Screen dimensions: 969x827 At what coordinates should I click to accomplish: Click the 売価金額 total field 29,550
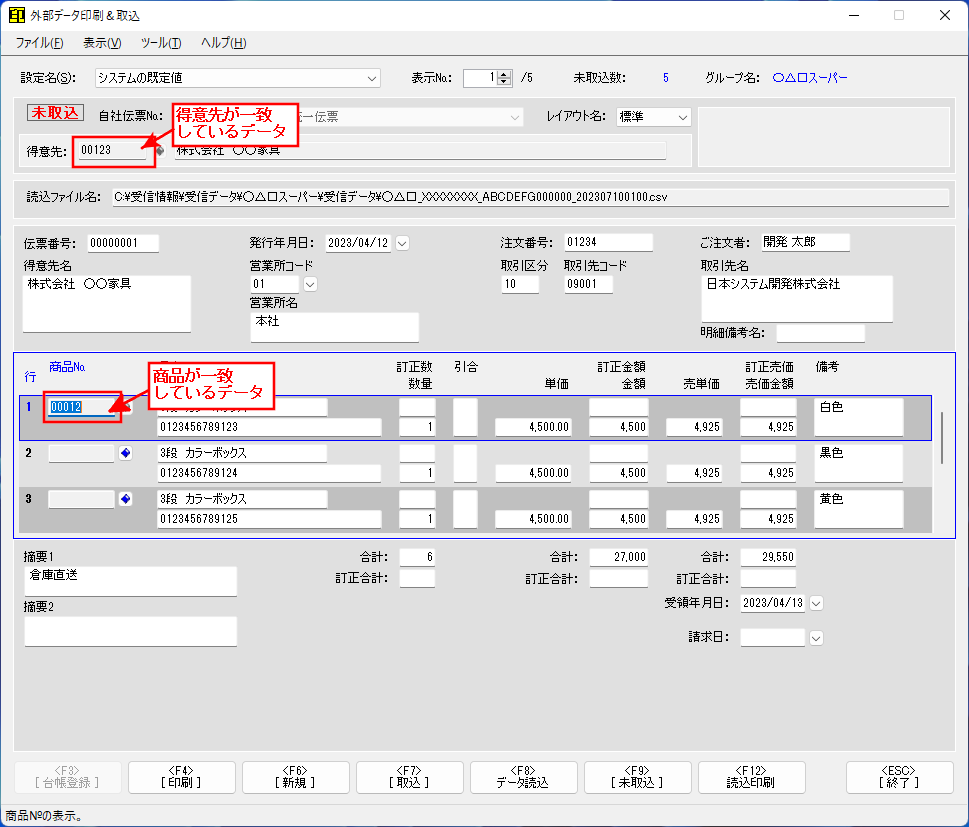(768, 558)
